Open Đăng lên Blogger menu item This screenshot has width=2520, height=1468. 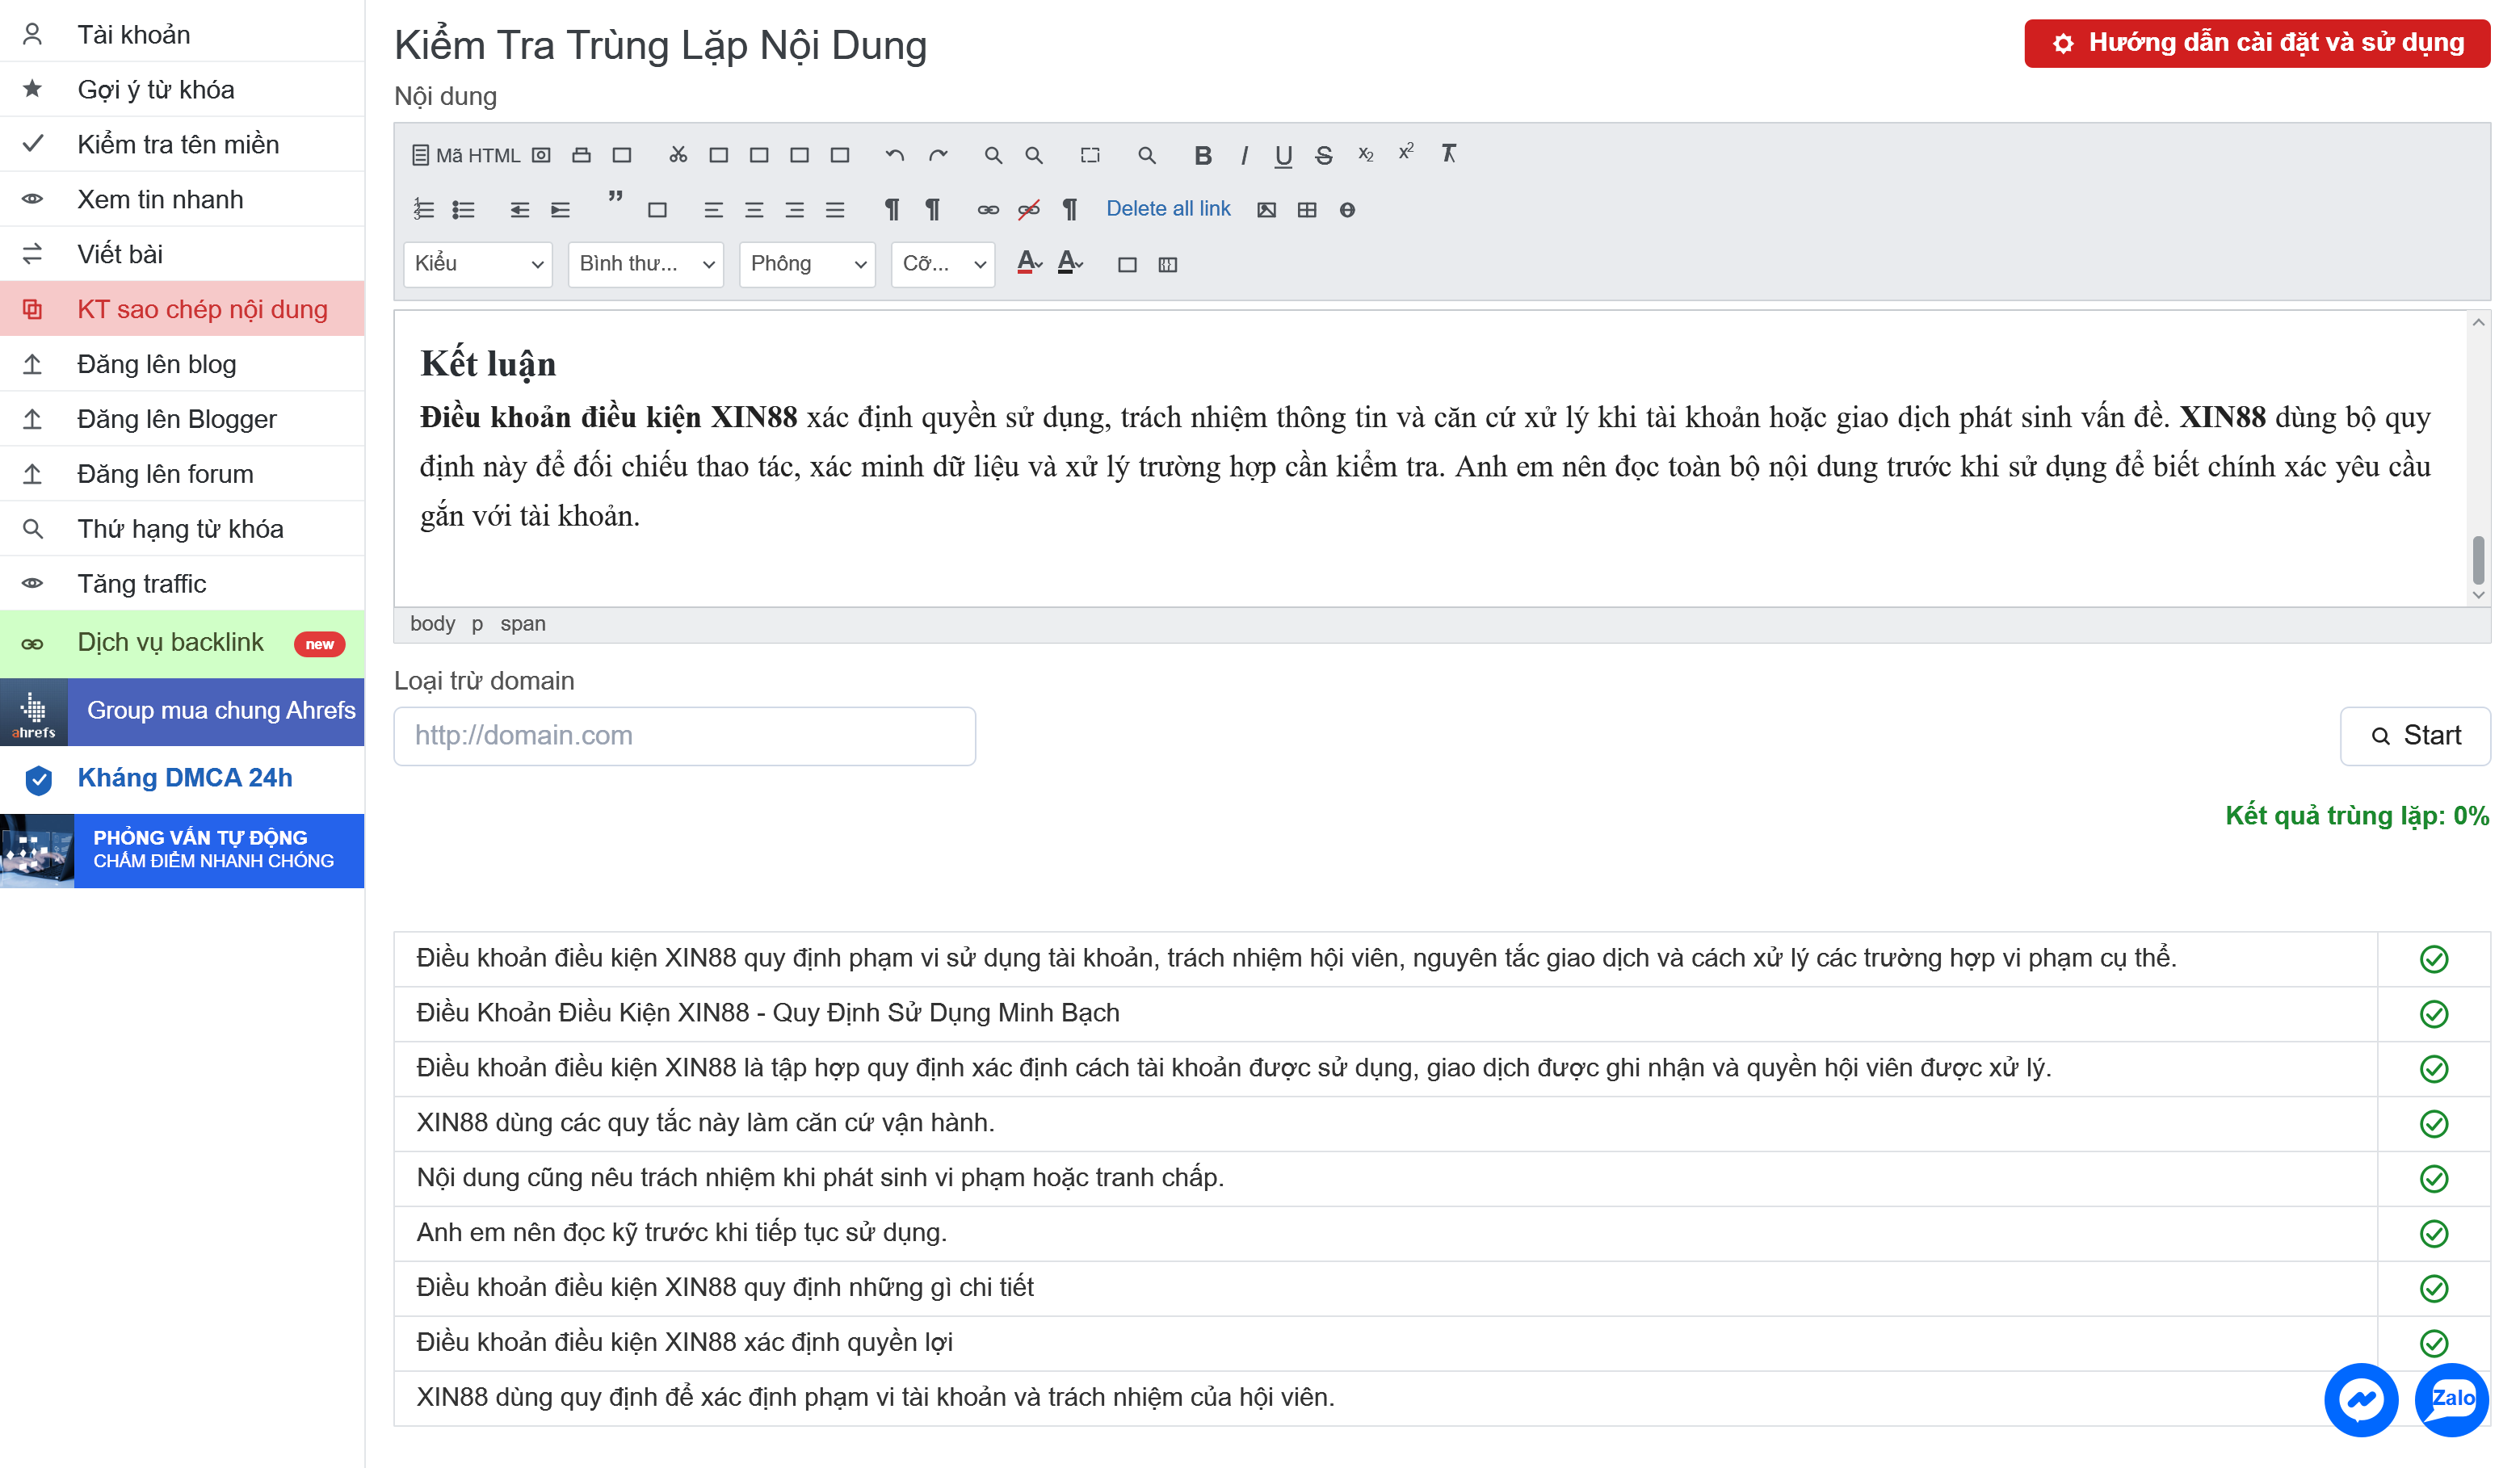(x=182, y=420)
